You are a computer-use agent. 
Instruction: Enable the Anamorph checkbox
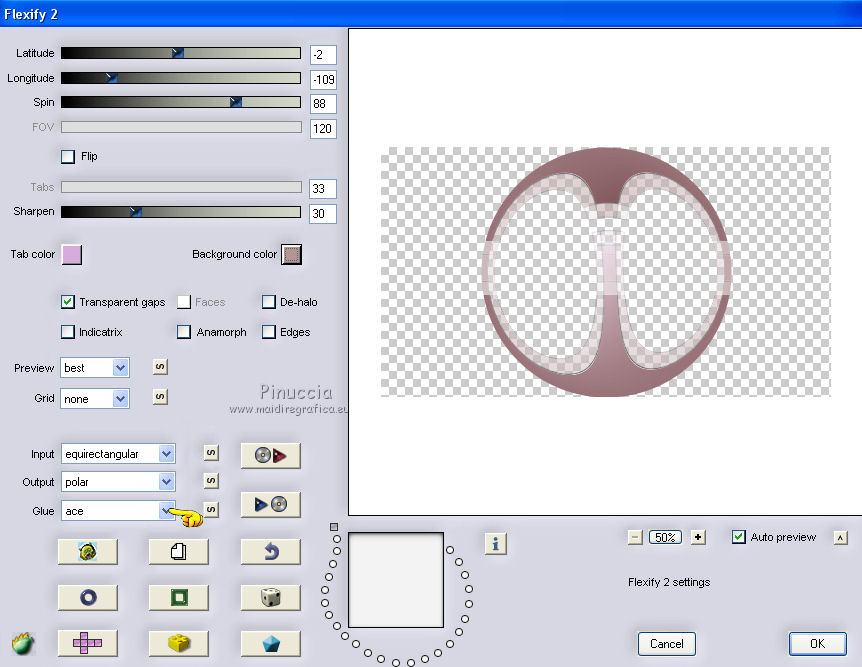click(x=184, y=332)
